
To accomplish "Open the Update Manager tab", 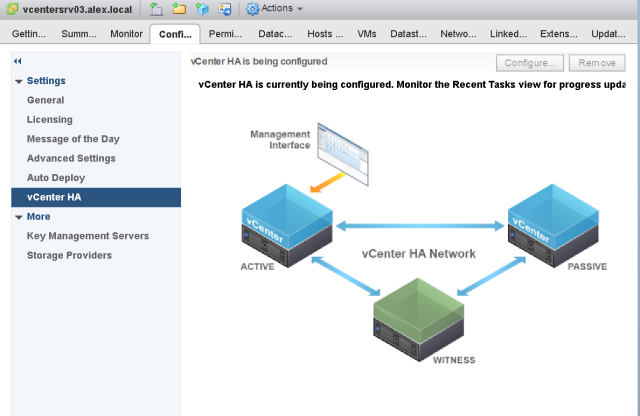I will coord(608,34).
